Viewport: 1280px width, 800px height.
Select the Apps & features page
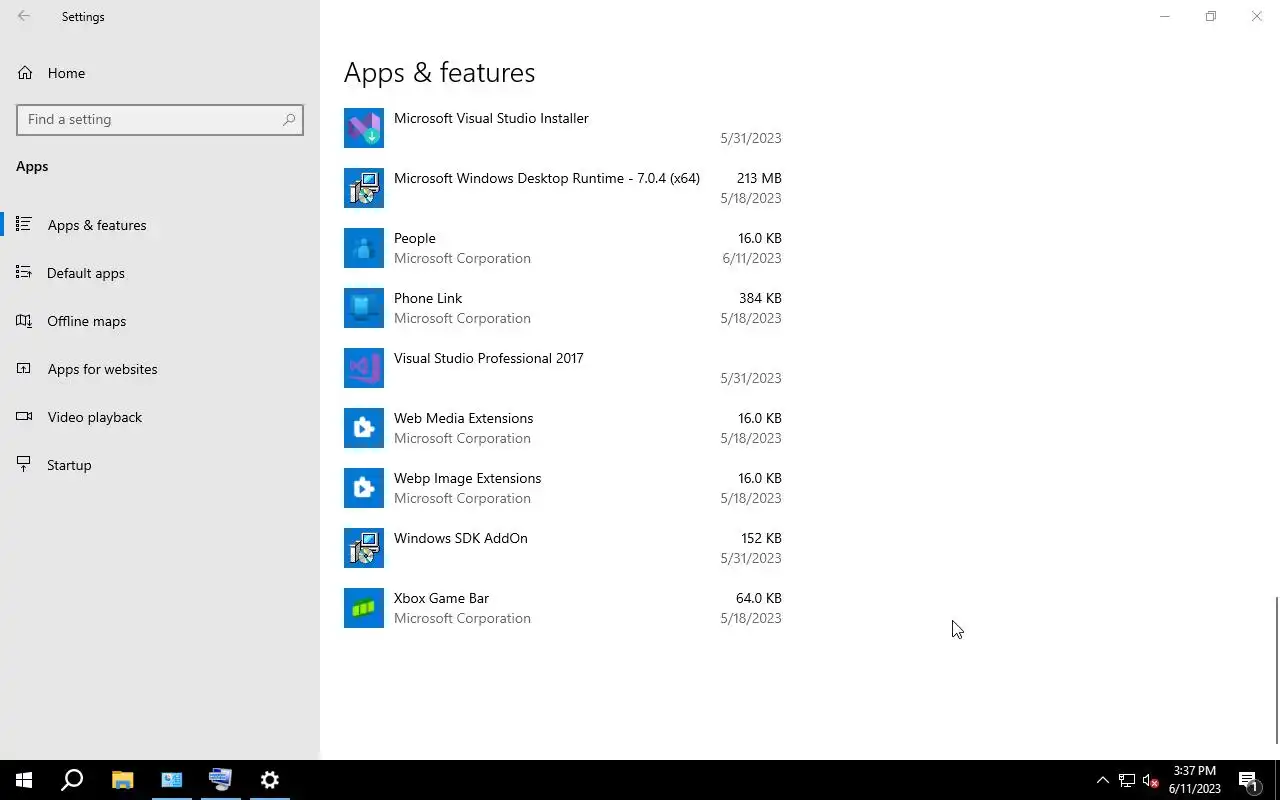pyautogui.click(x=160, y=225)
